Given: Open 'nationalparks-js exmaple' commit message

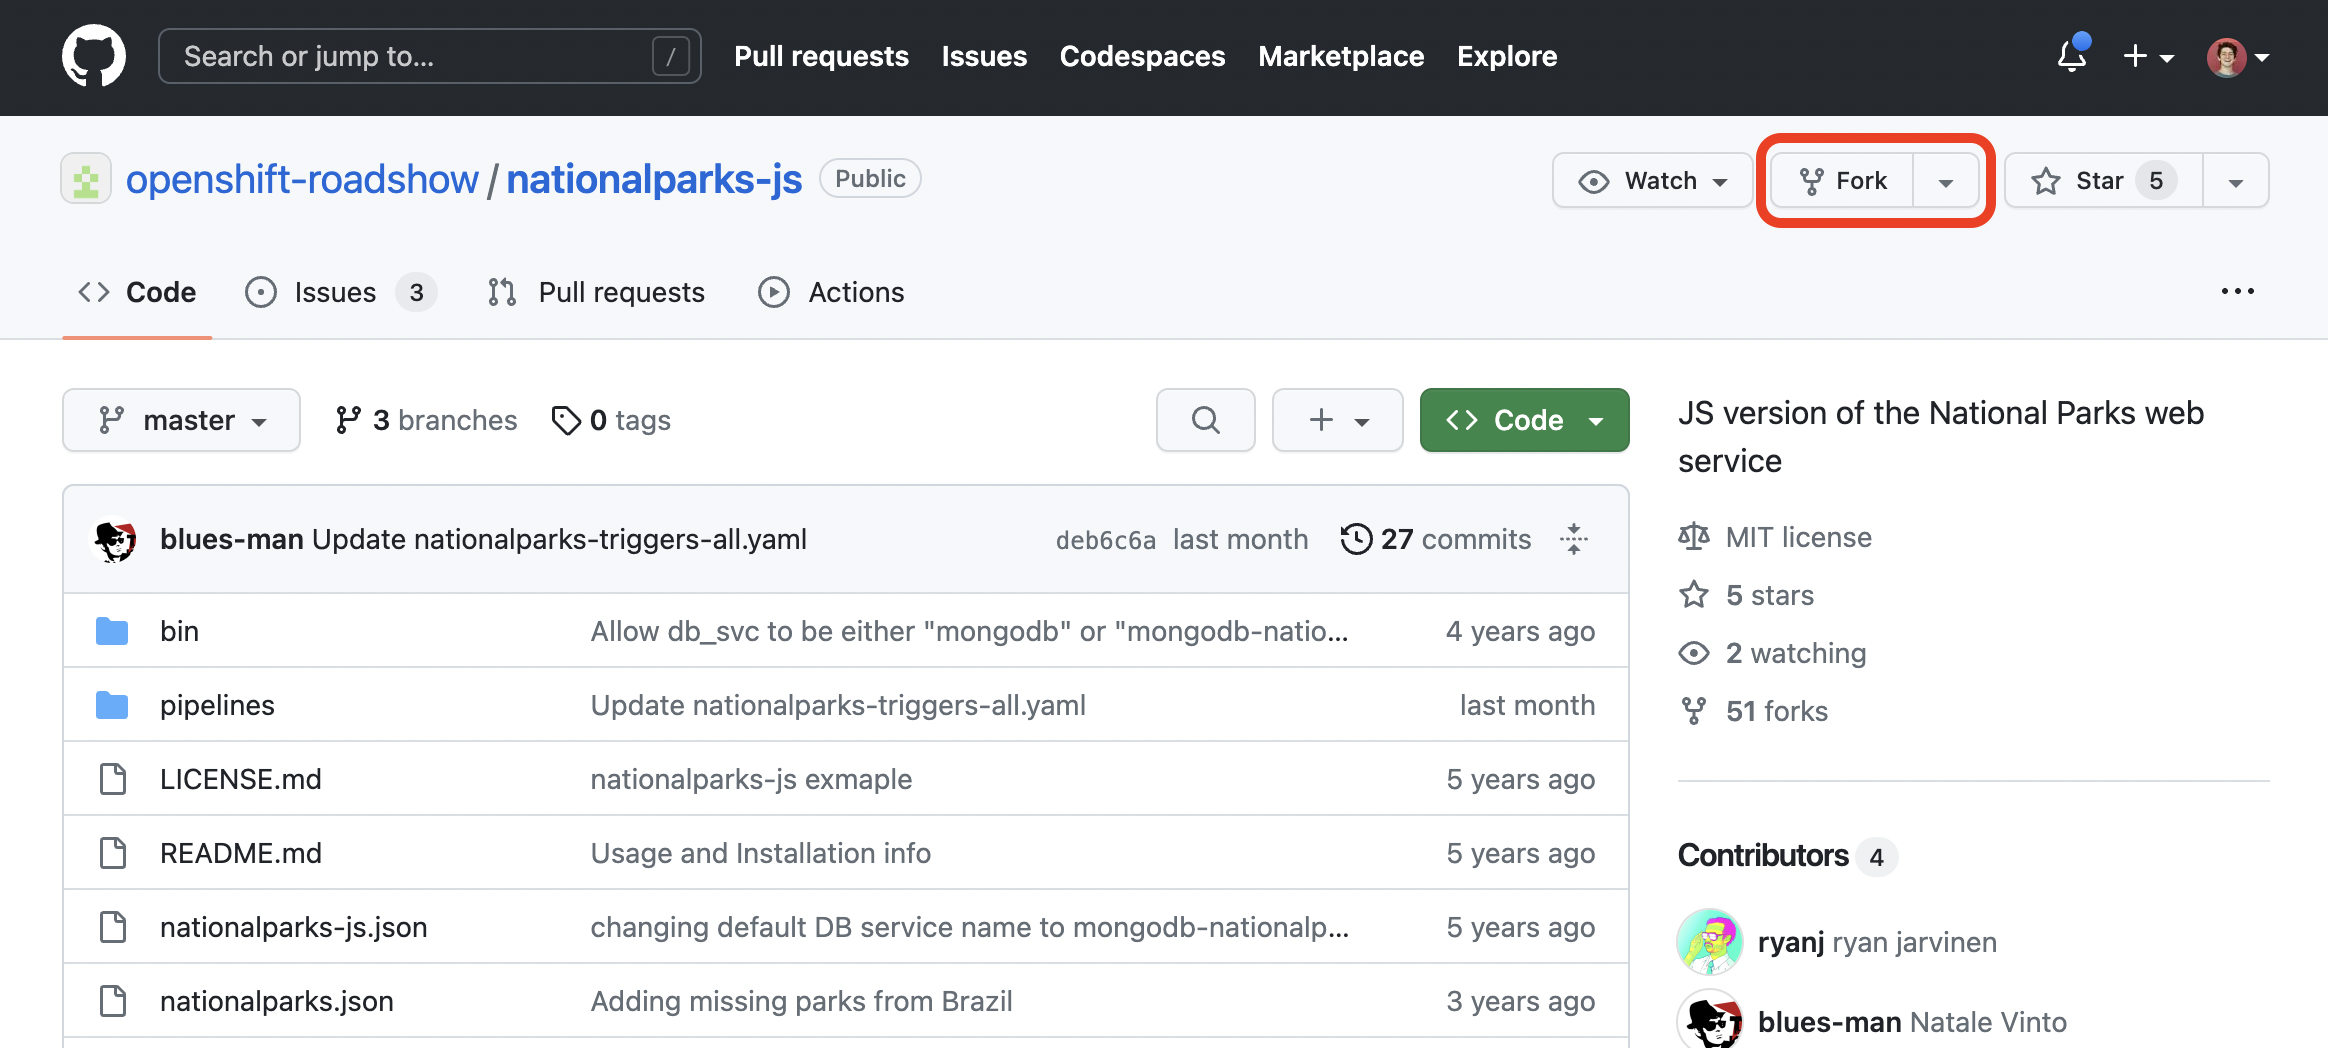Looking at the screenshot, I should (751, 779).
